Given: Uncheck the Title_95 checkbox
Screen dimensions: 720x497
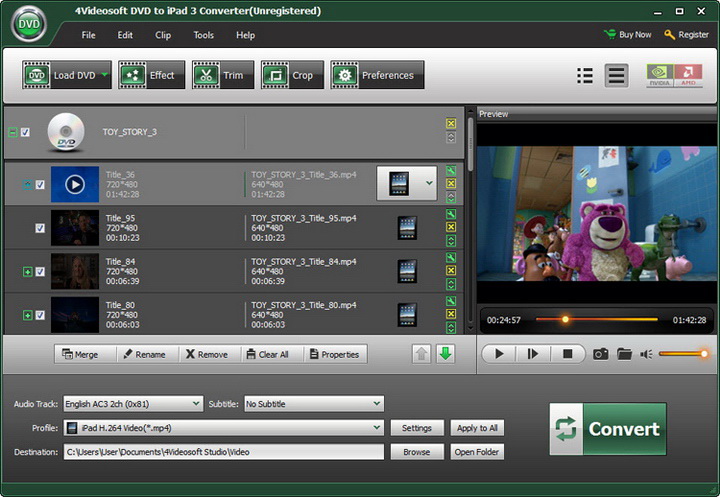Looking at the screenshot, I should click(40, 228).
